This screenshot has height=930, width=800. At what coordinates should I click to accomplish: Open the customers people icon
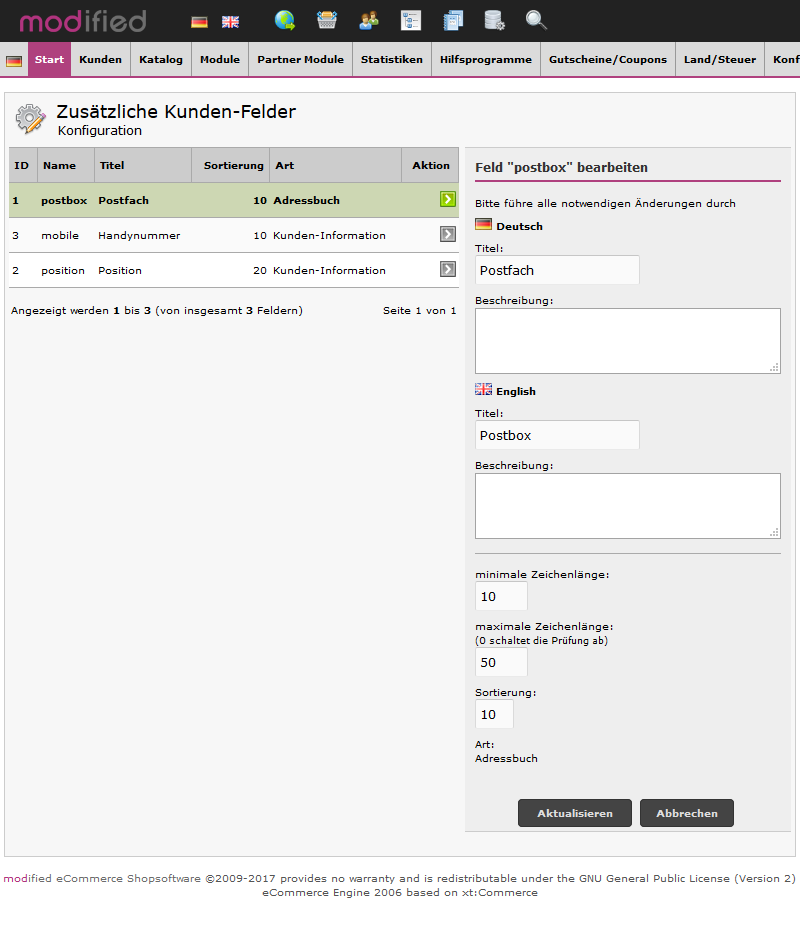click(x=369, y=20)
